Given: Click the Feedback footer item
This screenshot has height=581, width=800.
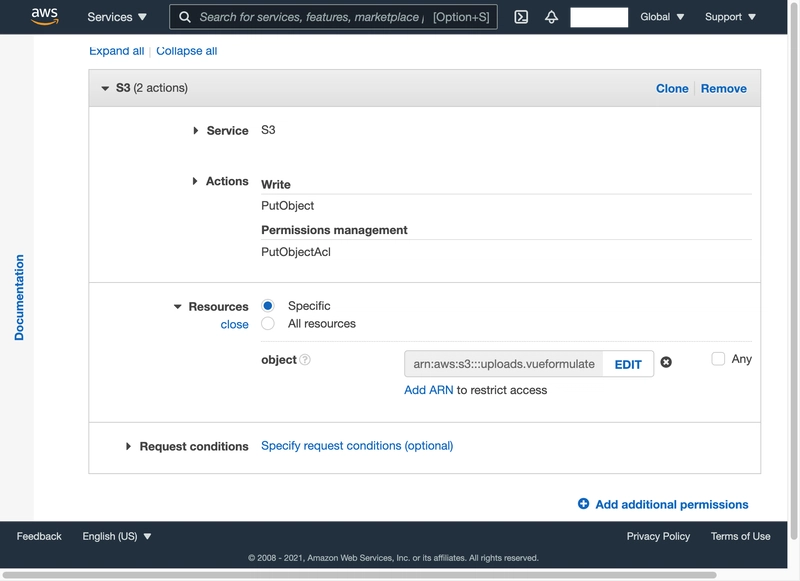Looking at the screenshot, I should 39,536.
